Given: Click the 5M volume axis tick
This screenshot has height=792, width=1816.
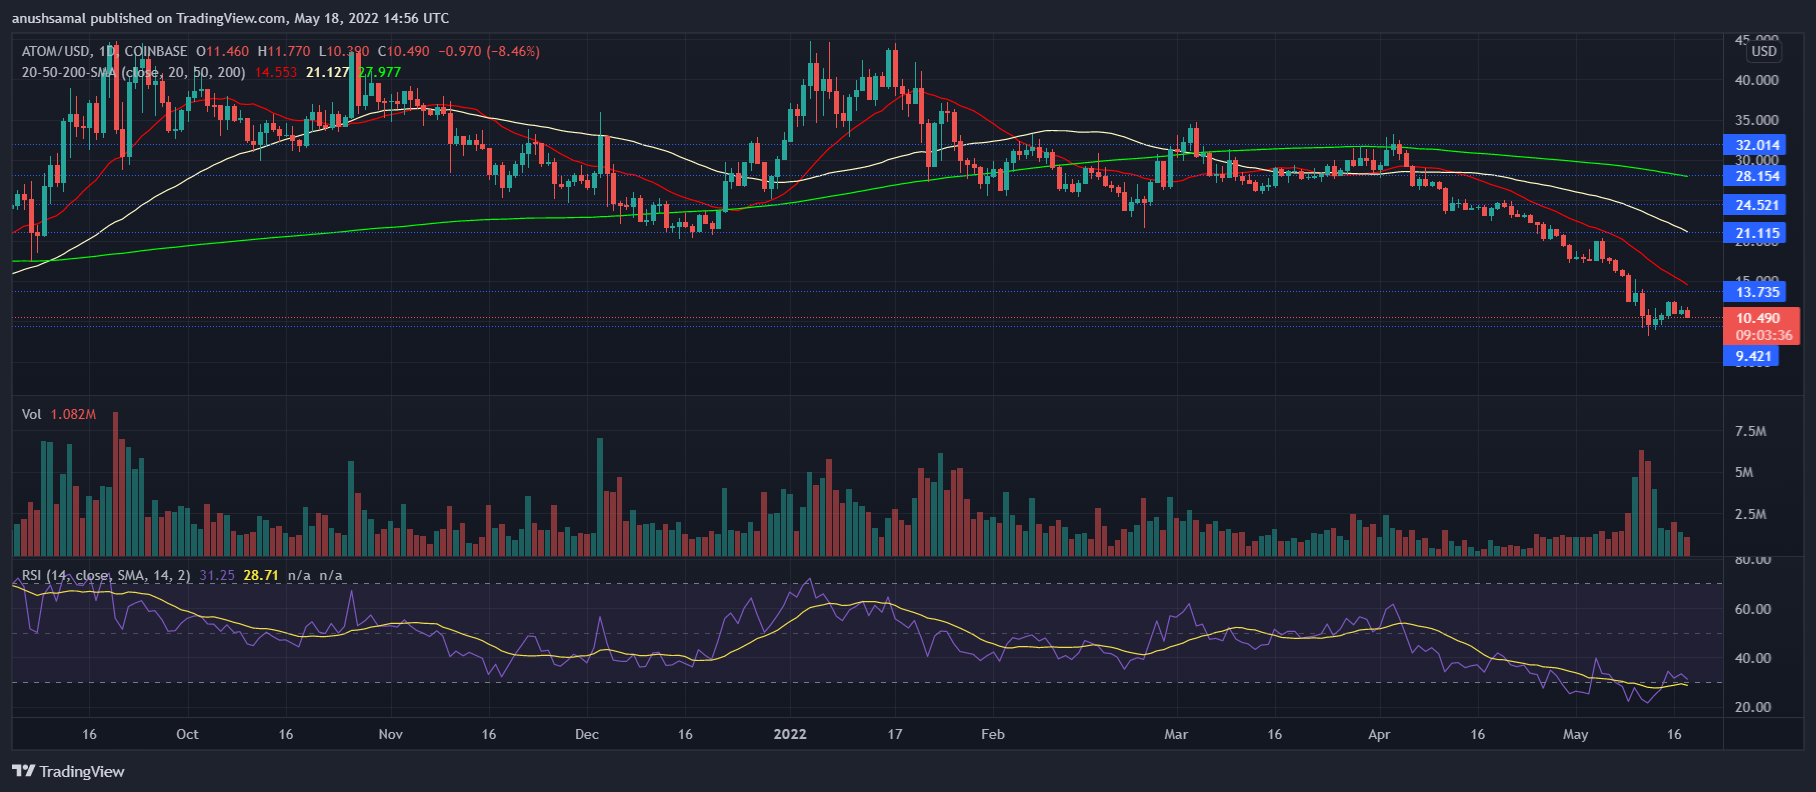Looking at the screenshot, I should tap(1744, 472).
